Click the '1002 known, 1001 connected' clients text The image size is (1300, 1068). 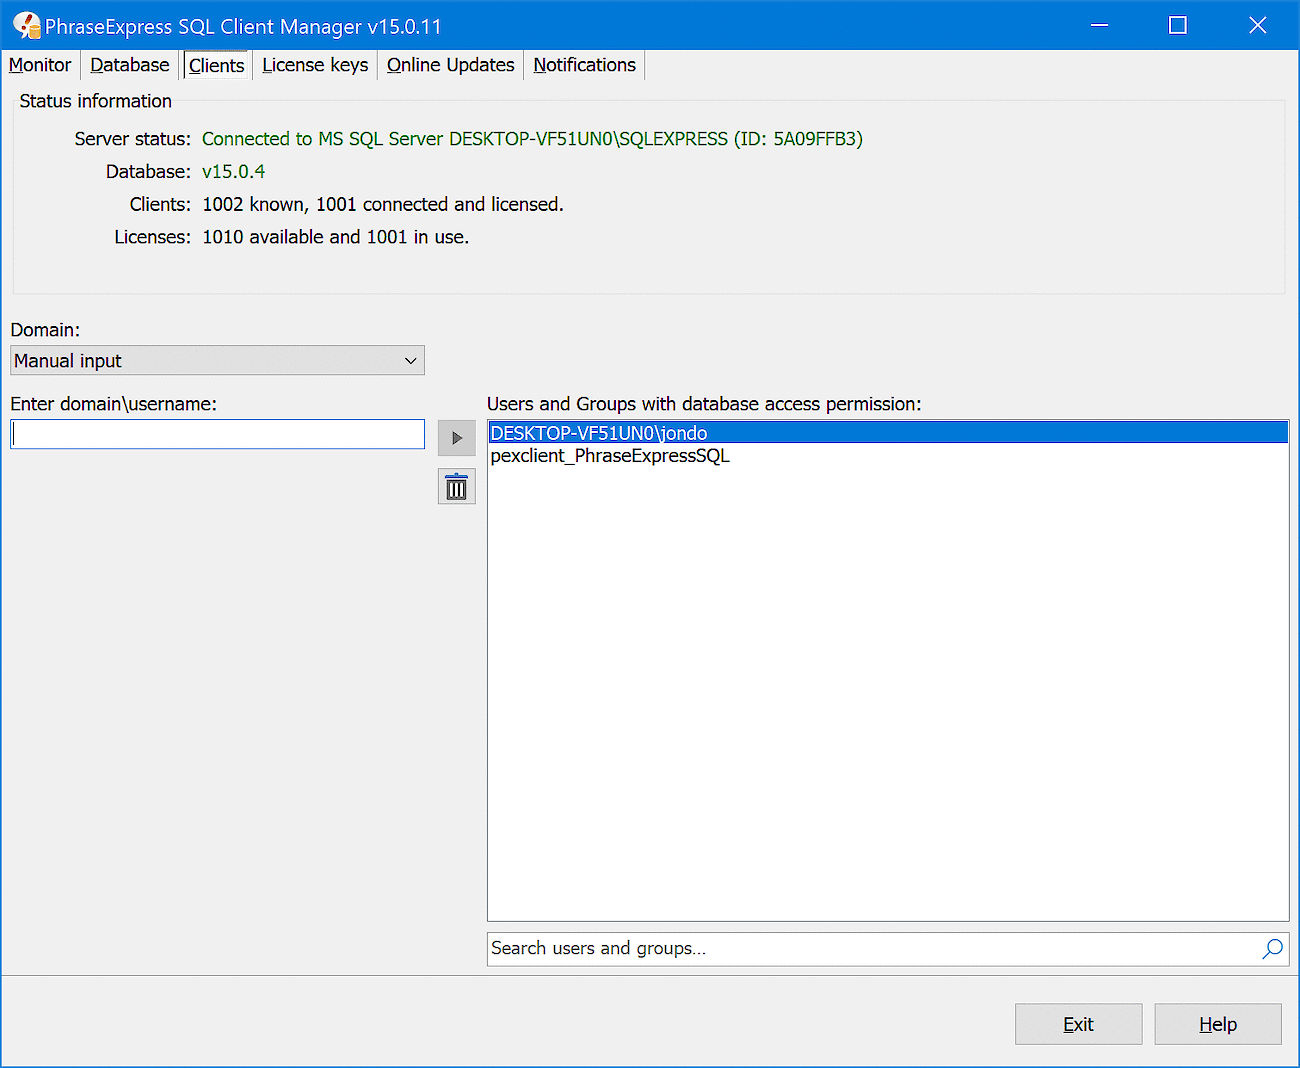(383, 205)
